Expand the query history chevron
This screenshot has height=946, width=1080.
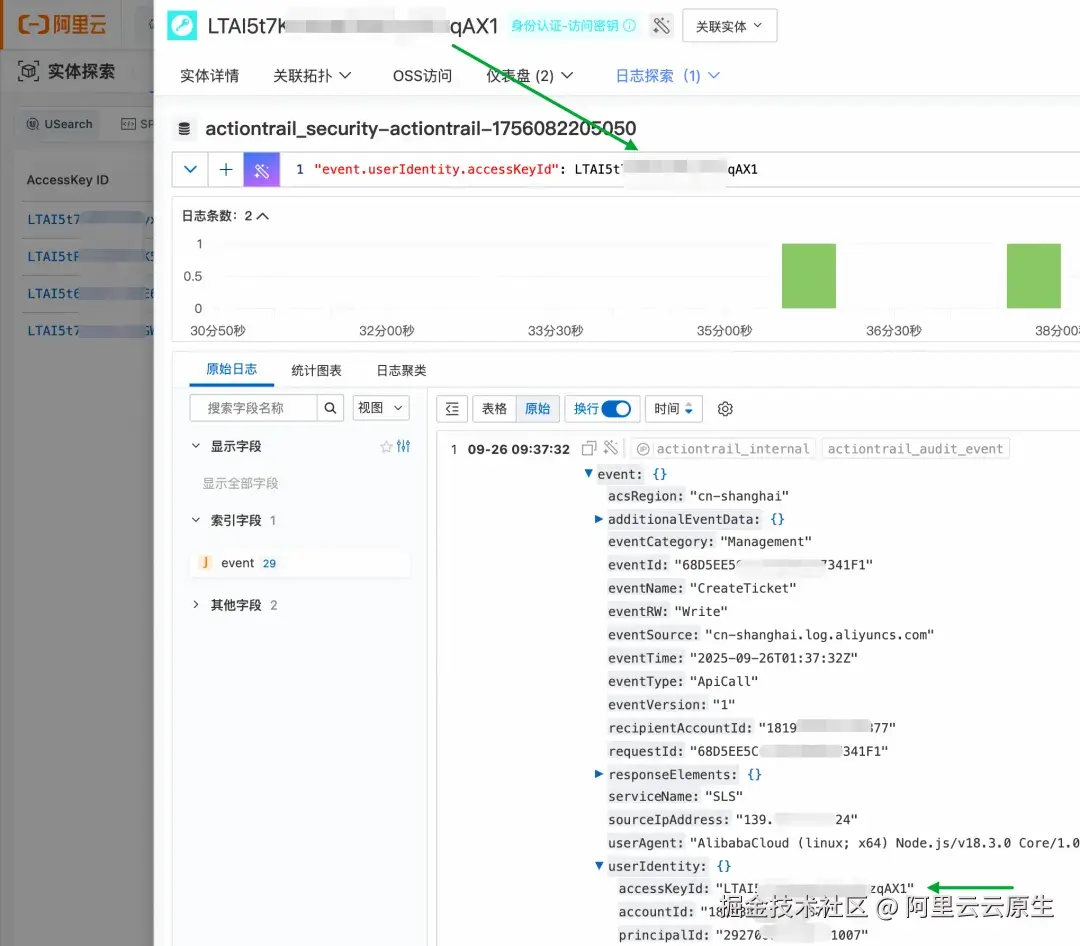pyautogui.click(x=190, y=169)
